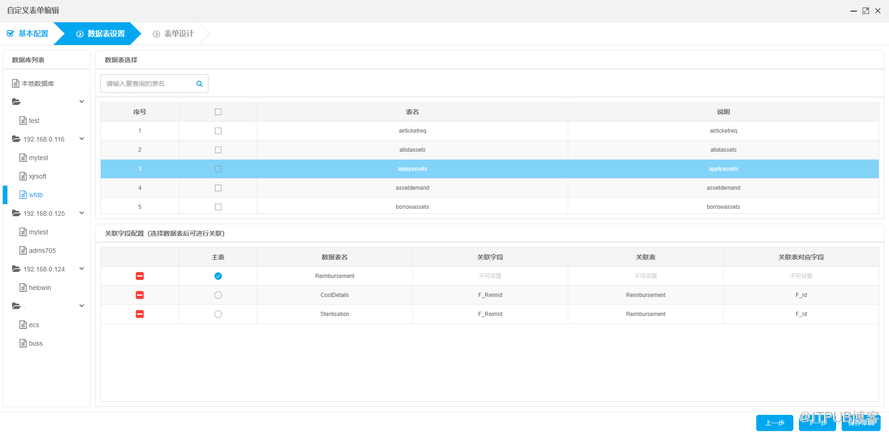Select the borrowassets table row
The width and height of the screenshot is (889, 432).
click(x=412, y=207)
